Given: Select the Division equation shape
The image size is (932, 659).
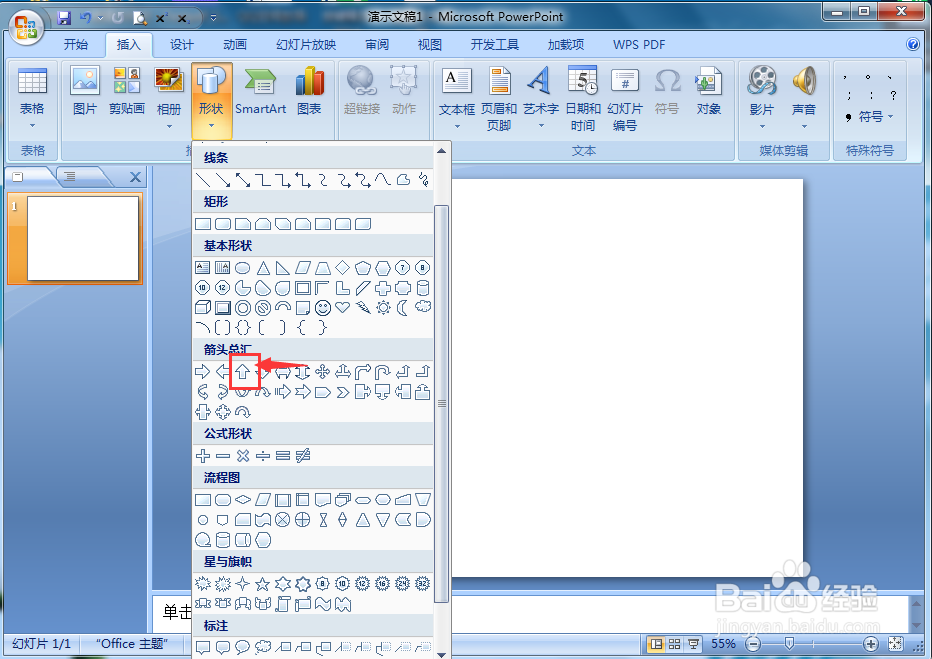Looking at the screenshot, I should pos(263,456).
